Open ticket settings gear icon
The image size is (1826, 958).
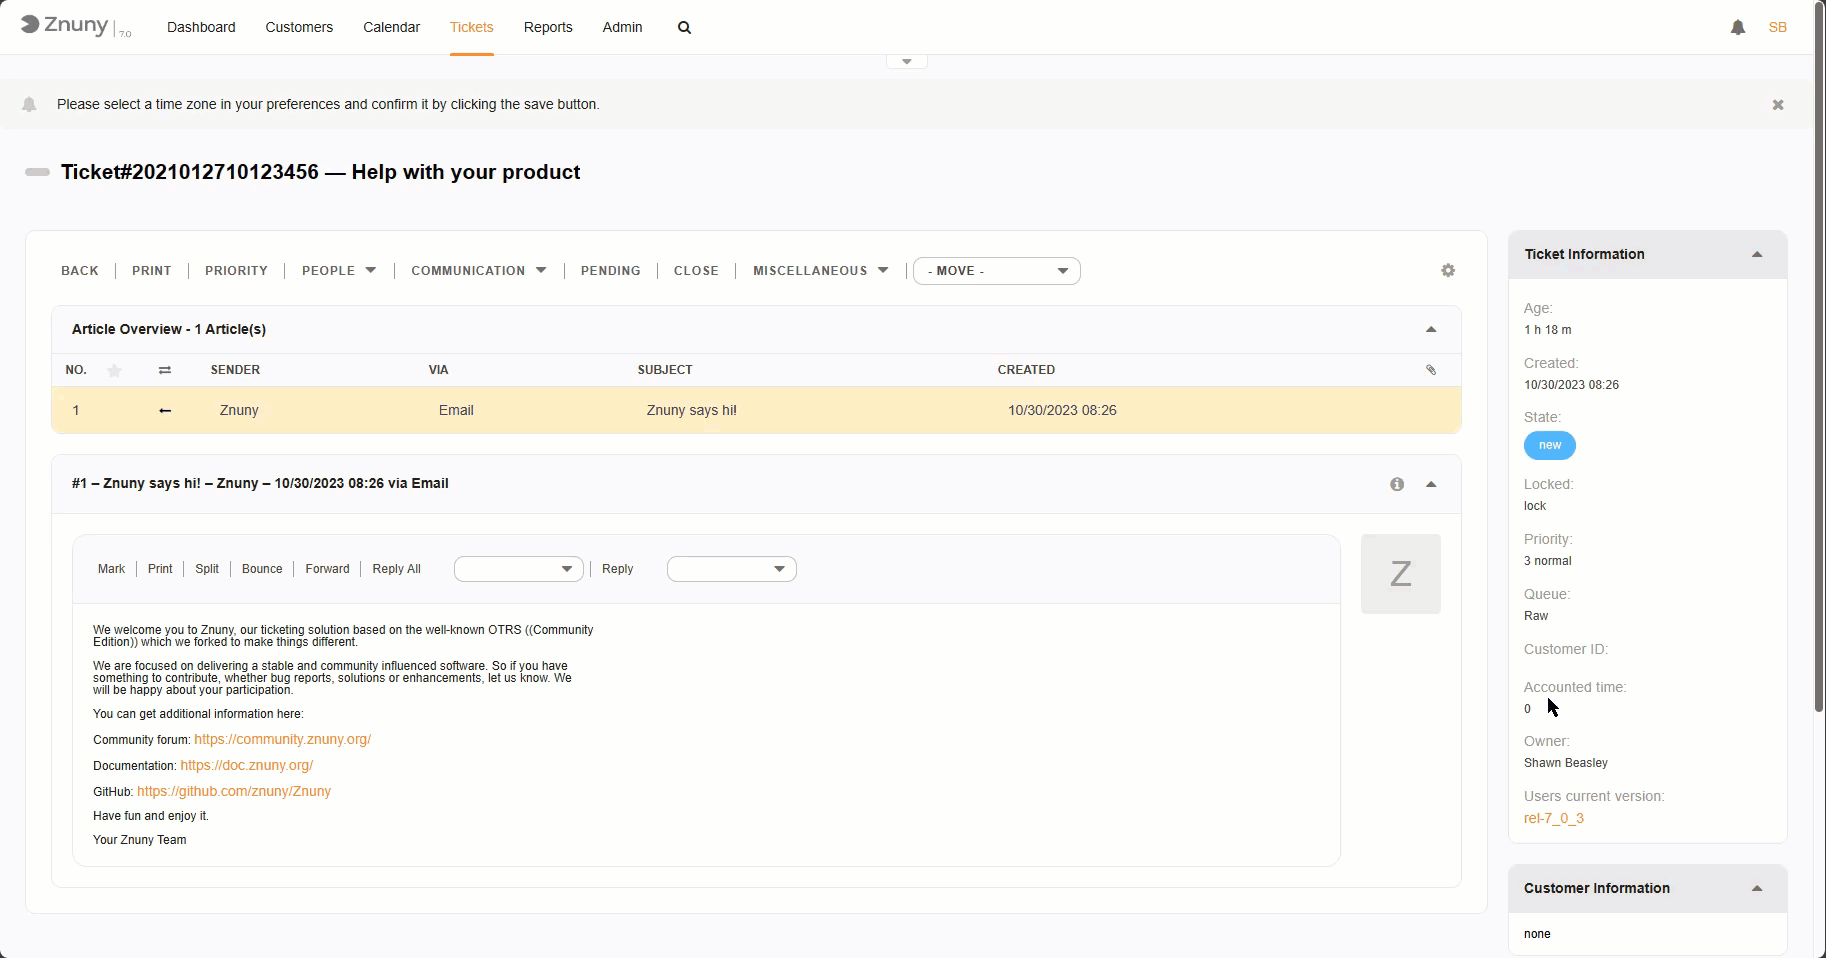click(x=1447, y=271)
